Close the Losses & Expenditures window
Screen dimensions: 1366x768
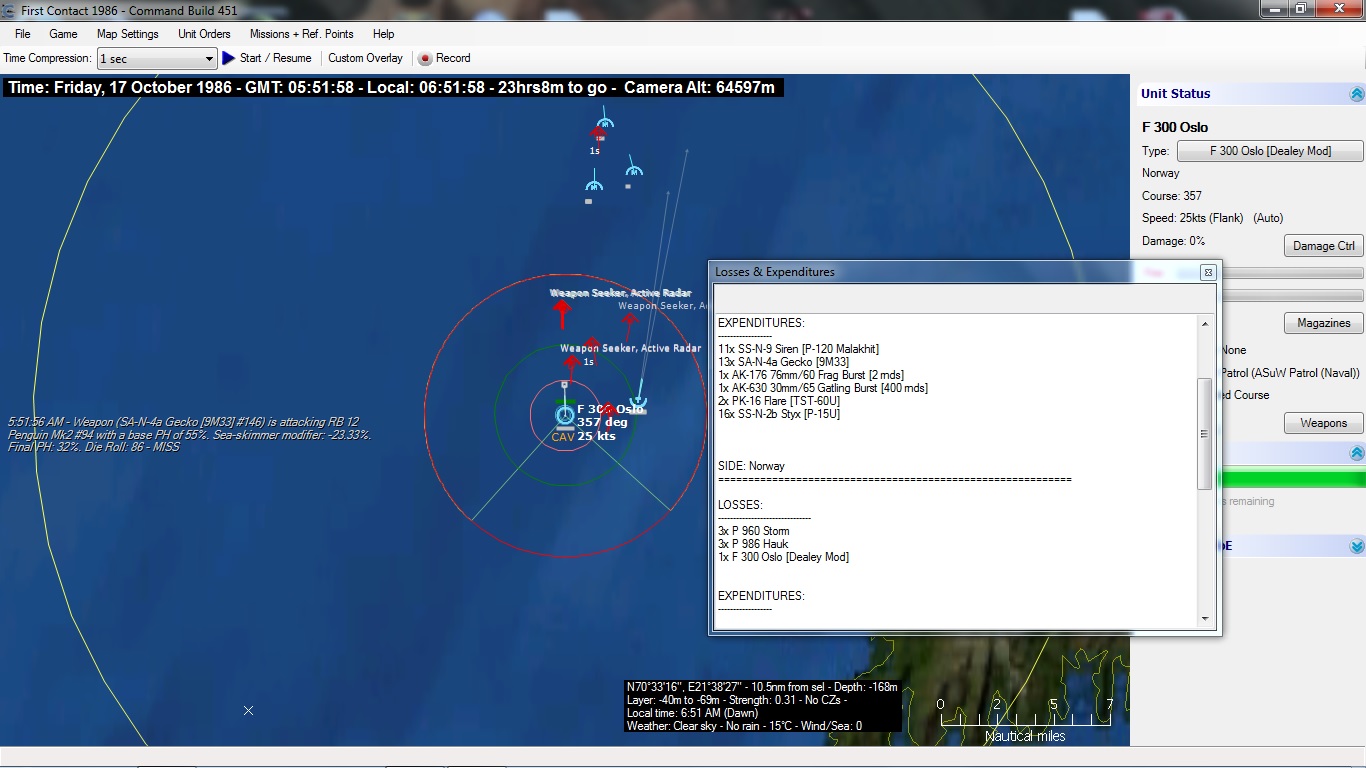tap(1207, 272)
